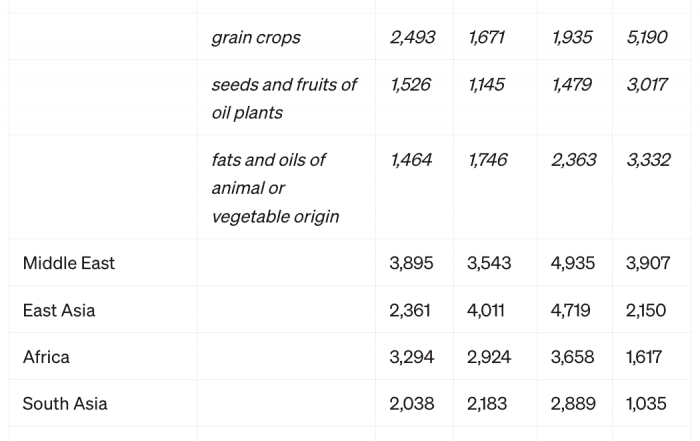Click grain crops value 5,190
The height and width of the screenshot is (441, 700).
[x=647, y=37]
